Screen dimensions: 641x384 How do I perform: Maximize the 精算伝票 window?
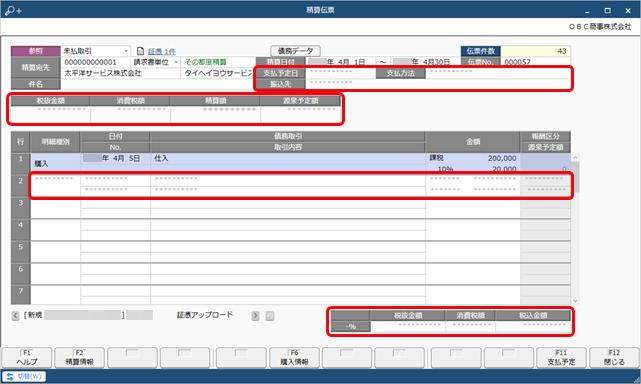point(607,11)
